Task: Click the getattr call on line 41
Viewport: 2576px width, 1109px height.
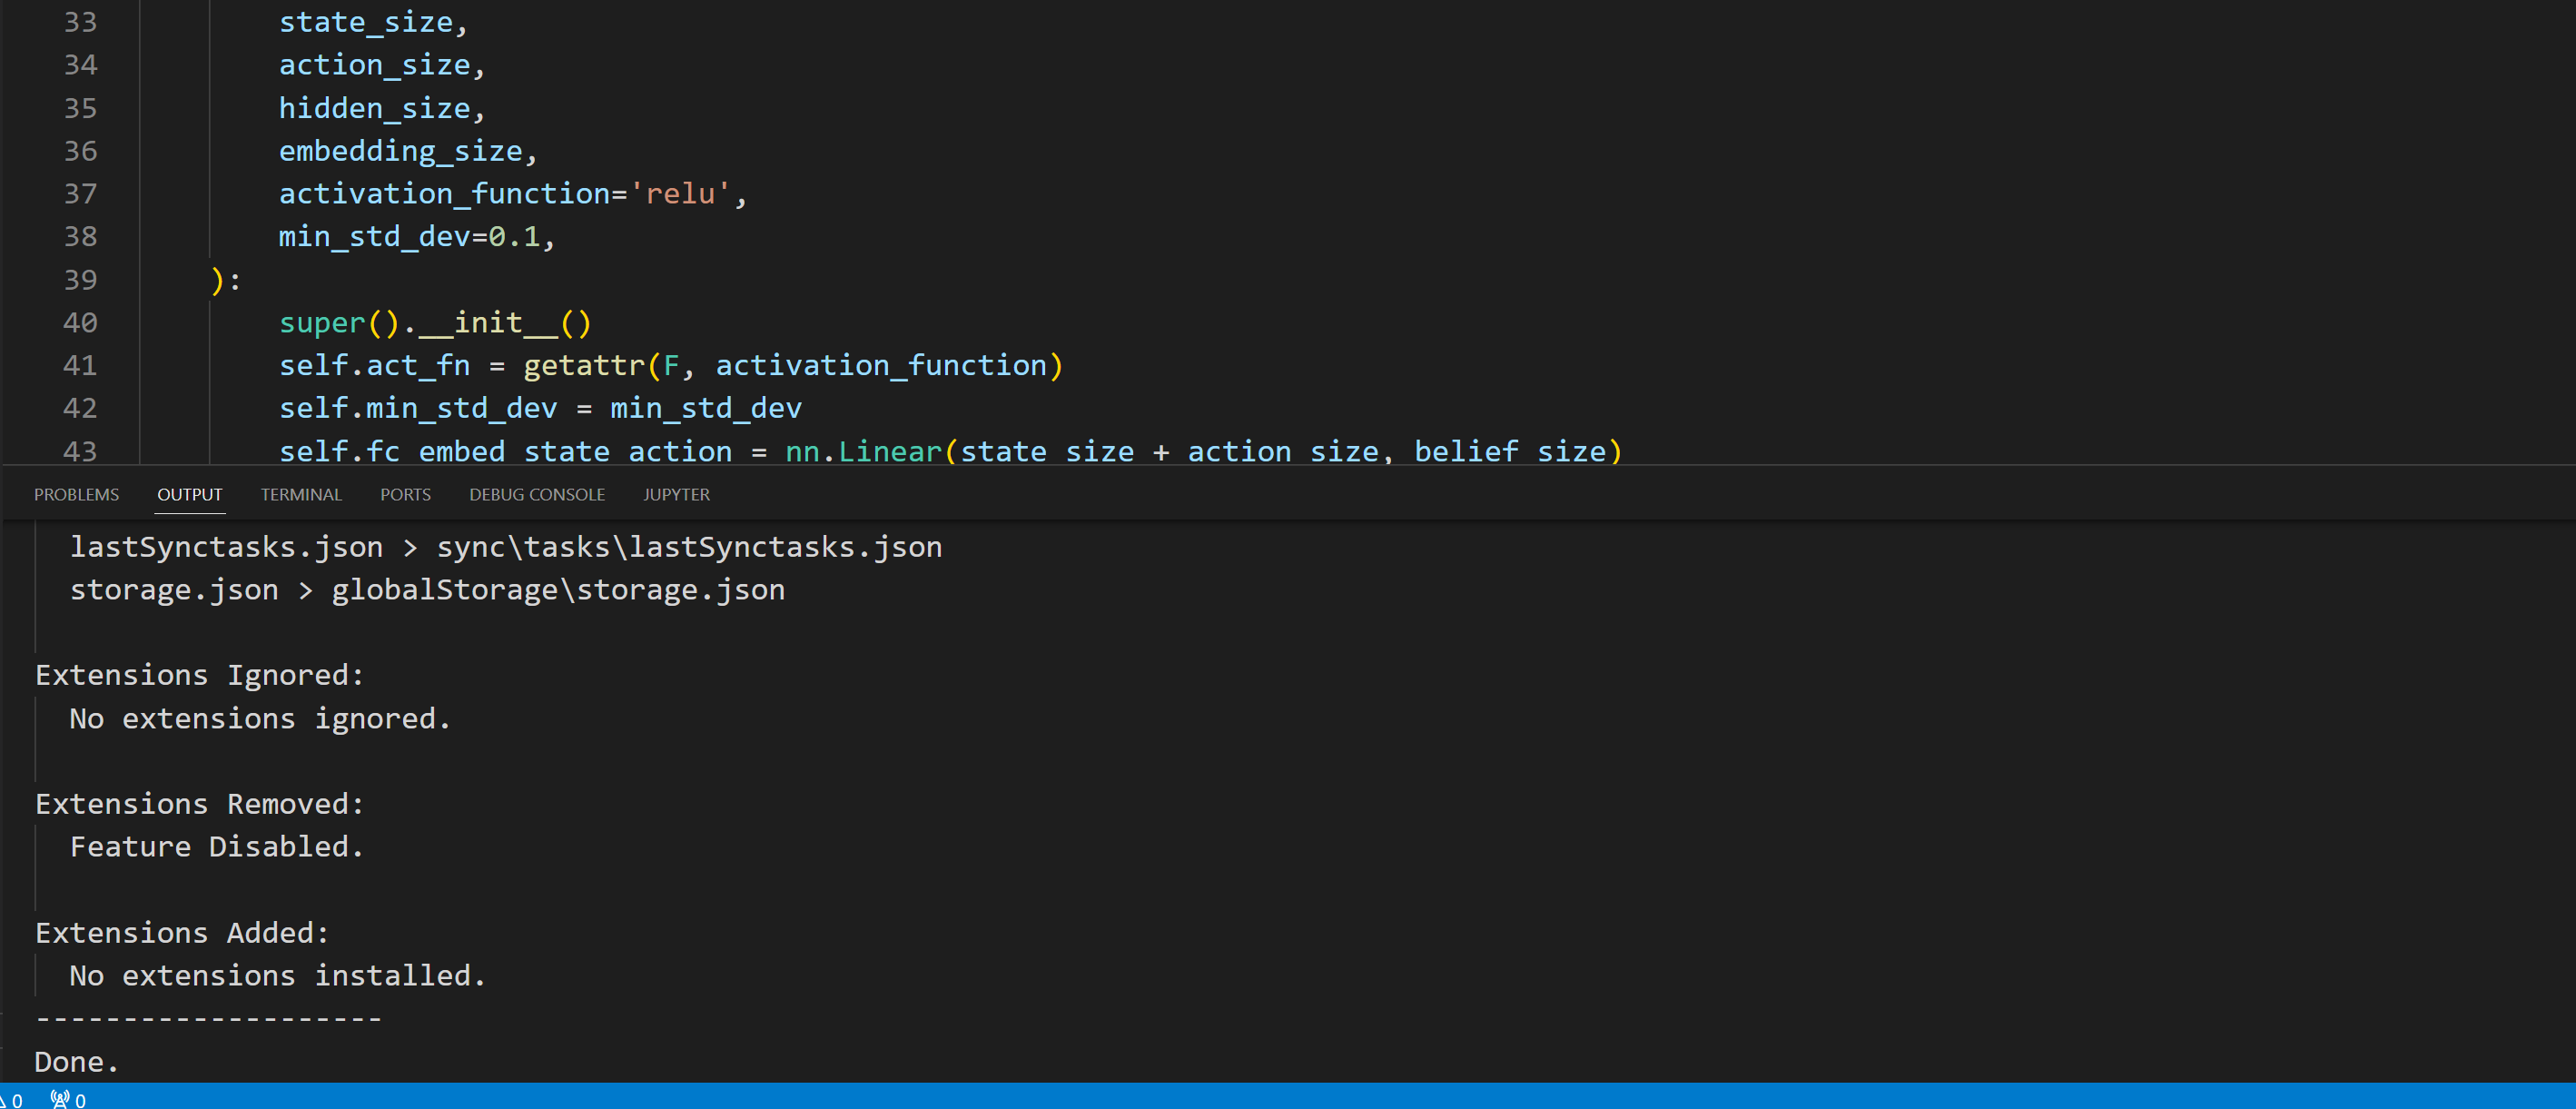Action: [x=583, y=365]
